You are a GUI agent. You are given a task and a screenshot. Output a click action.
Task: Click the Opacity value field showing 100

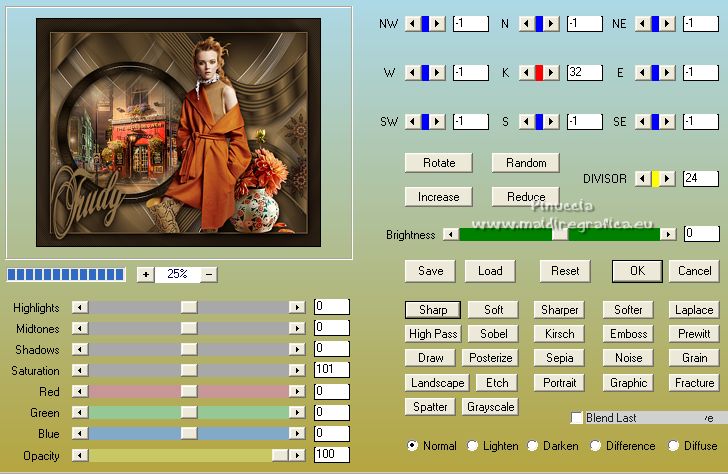pyautogui.click(x=332, y=454)
